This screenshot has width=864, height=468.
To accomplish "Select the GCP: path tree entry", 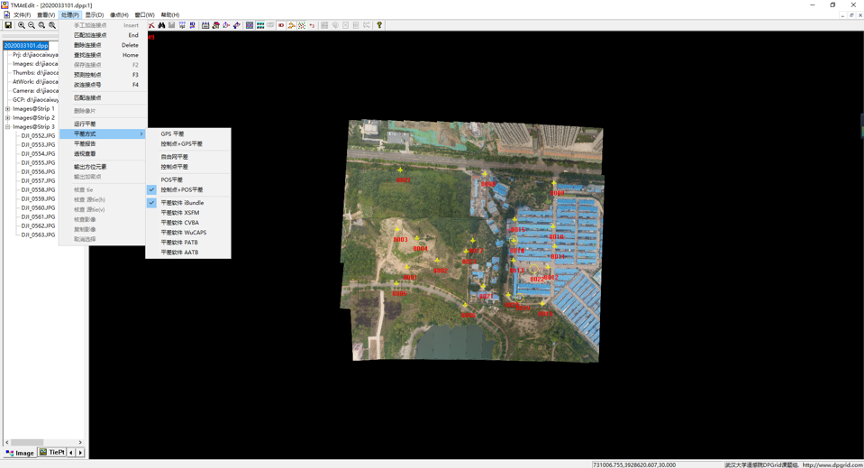I will pyautogui.click(x=35, y=100).
